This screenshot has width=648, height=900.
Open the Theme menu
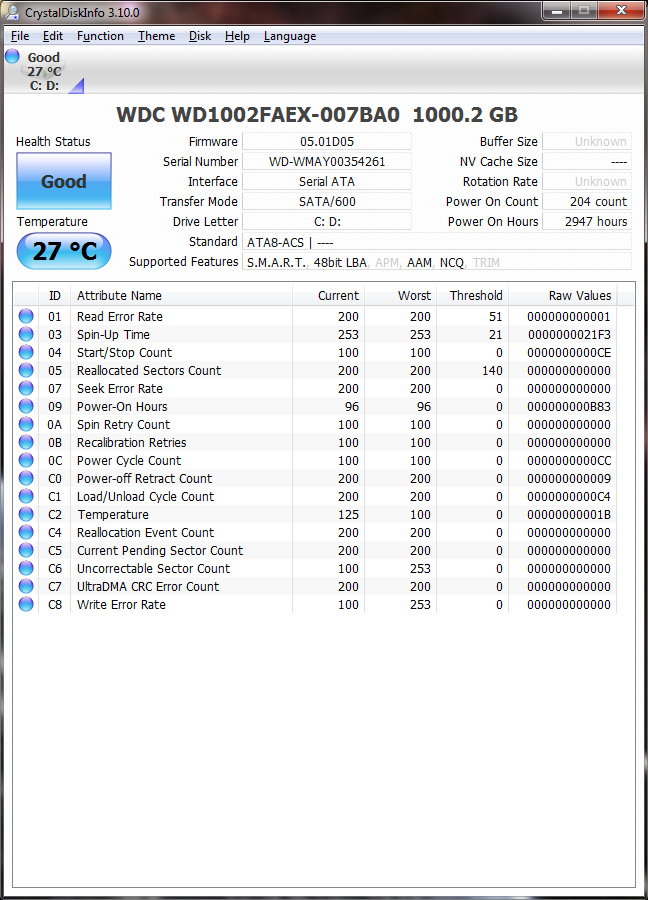click(156, 36)
